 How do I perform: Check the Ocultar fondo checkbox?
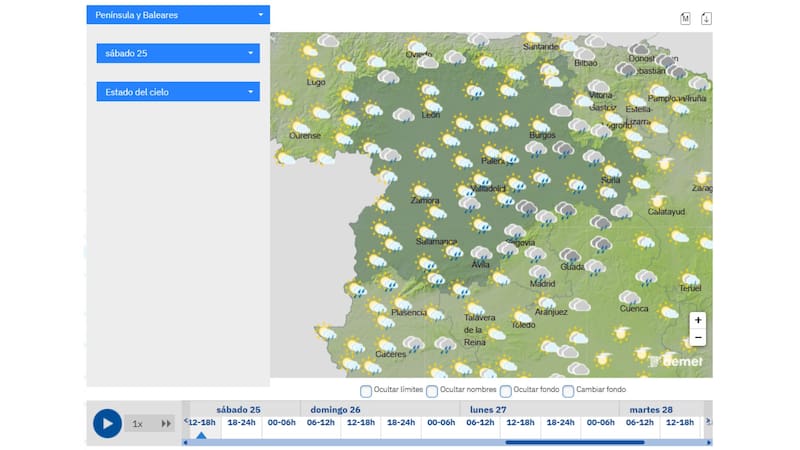[506, 391]
